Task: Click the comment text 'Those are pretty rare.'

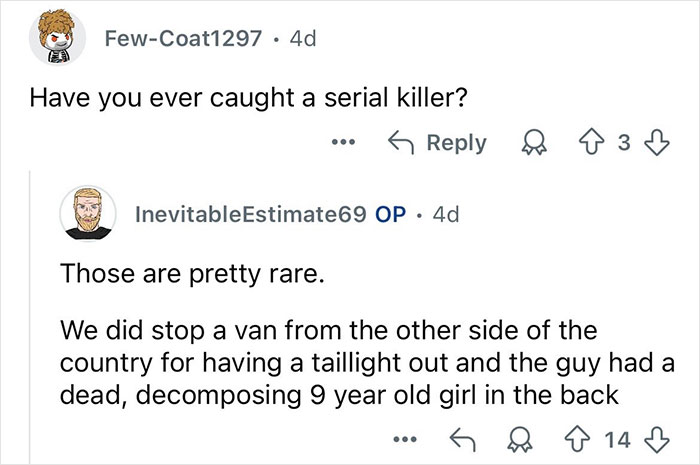Action: [192, 273]
